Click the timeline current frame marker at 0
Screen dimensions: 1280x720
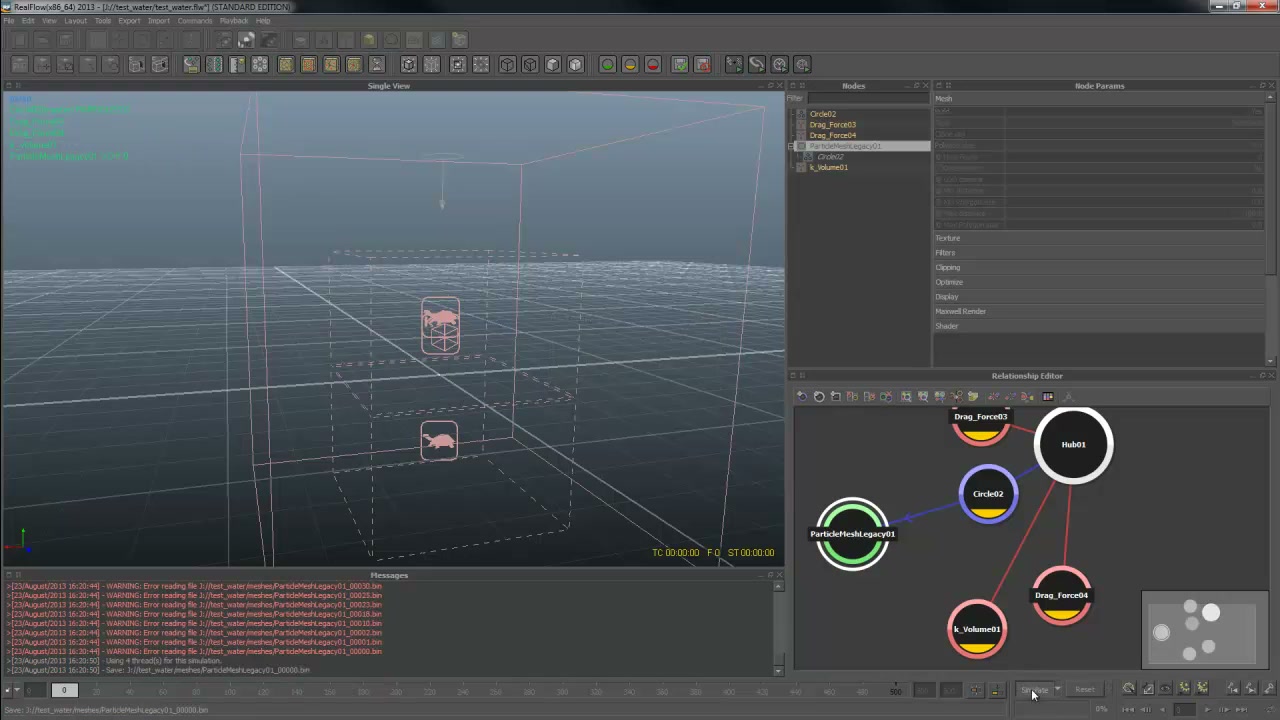point(63,690)
